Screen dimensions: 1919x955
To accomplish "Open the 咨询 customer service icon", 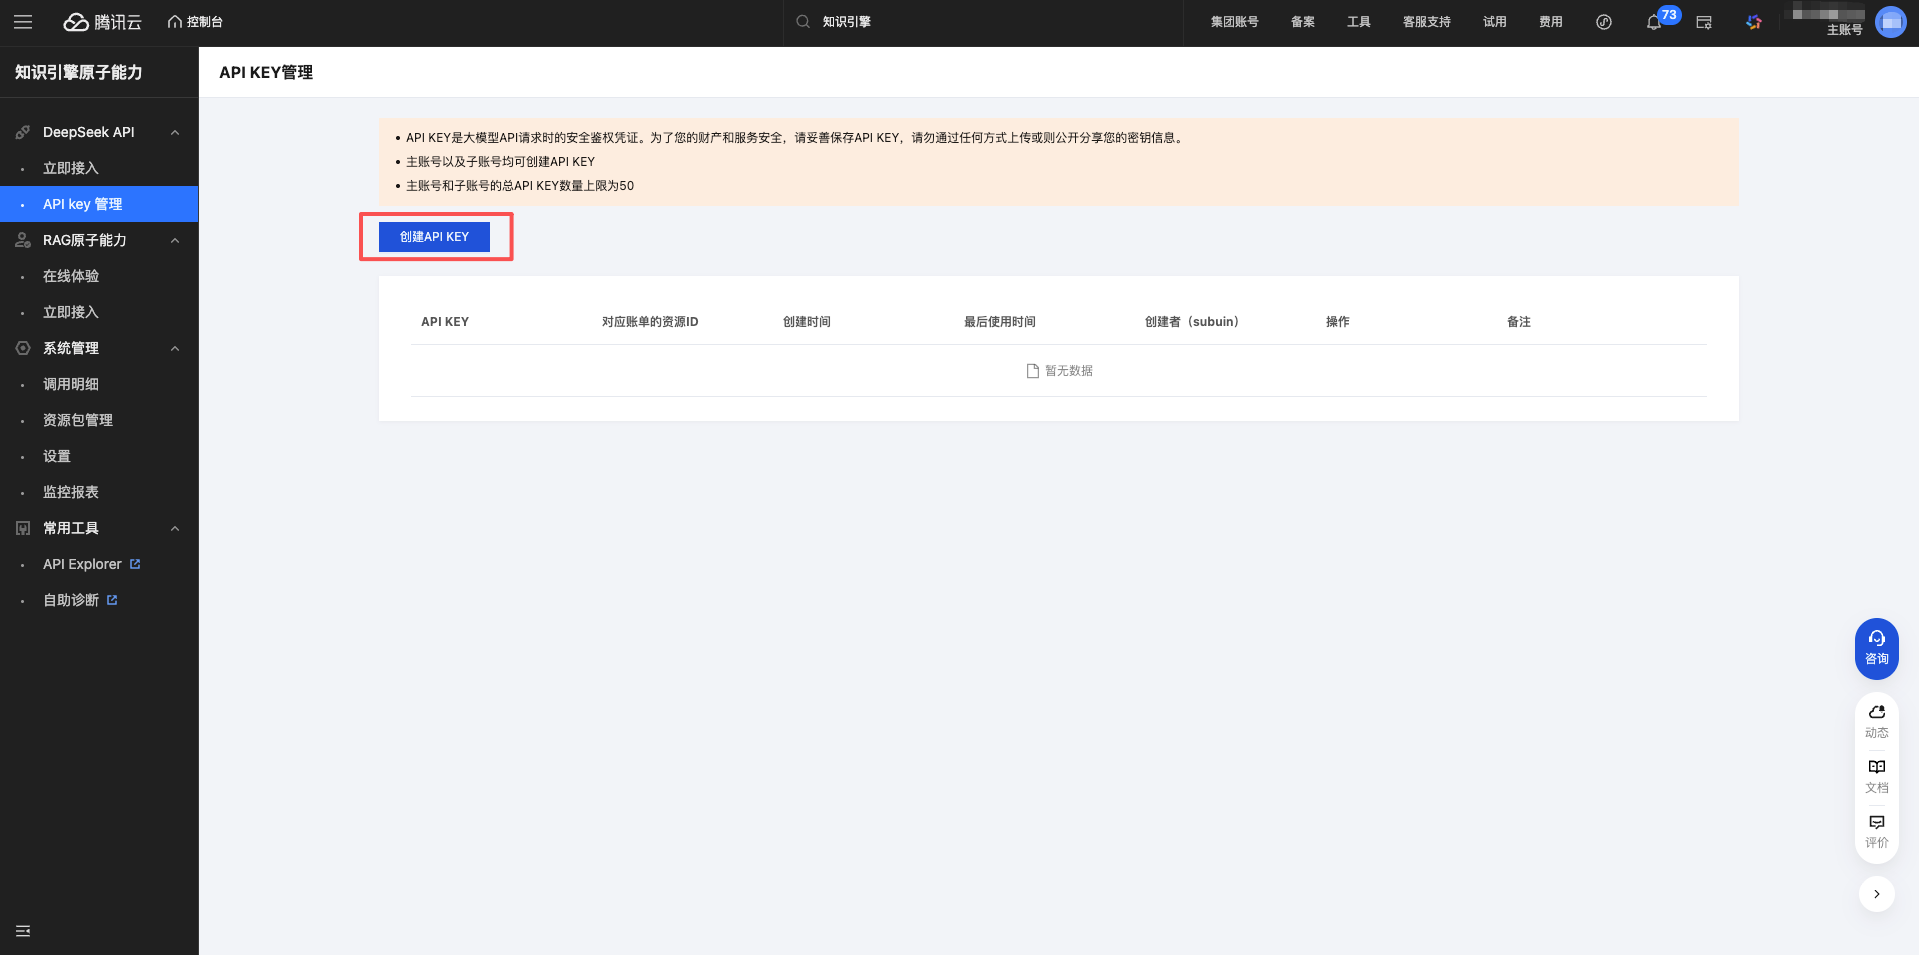I will pyautogui.click(x=1876, y=648).
